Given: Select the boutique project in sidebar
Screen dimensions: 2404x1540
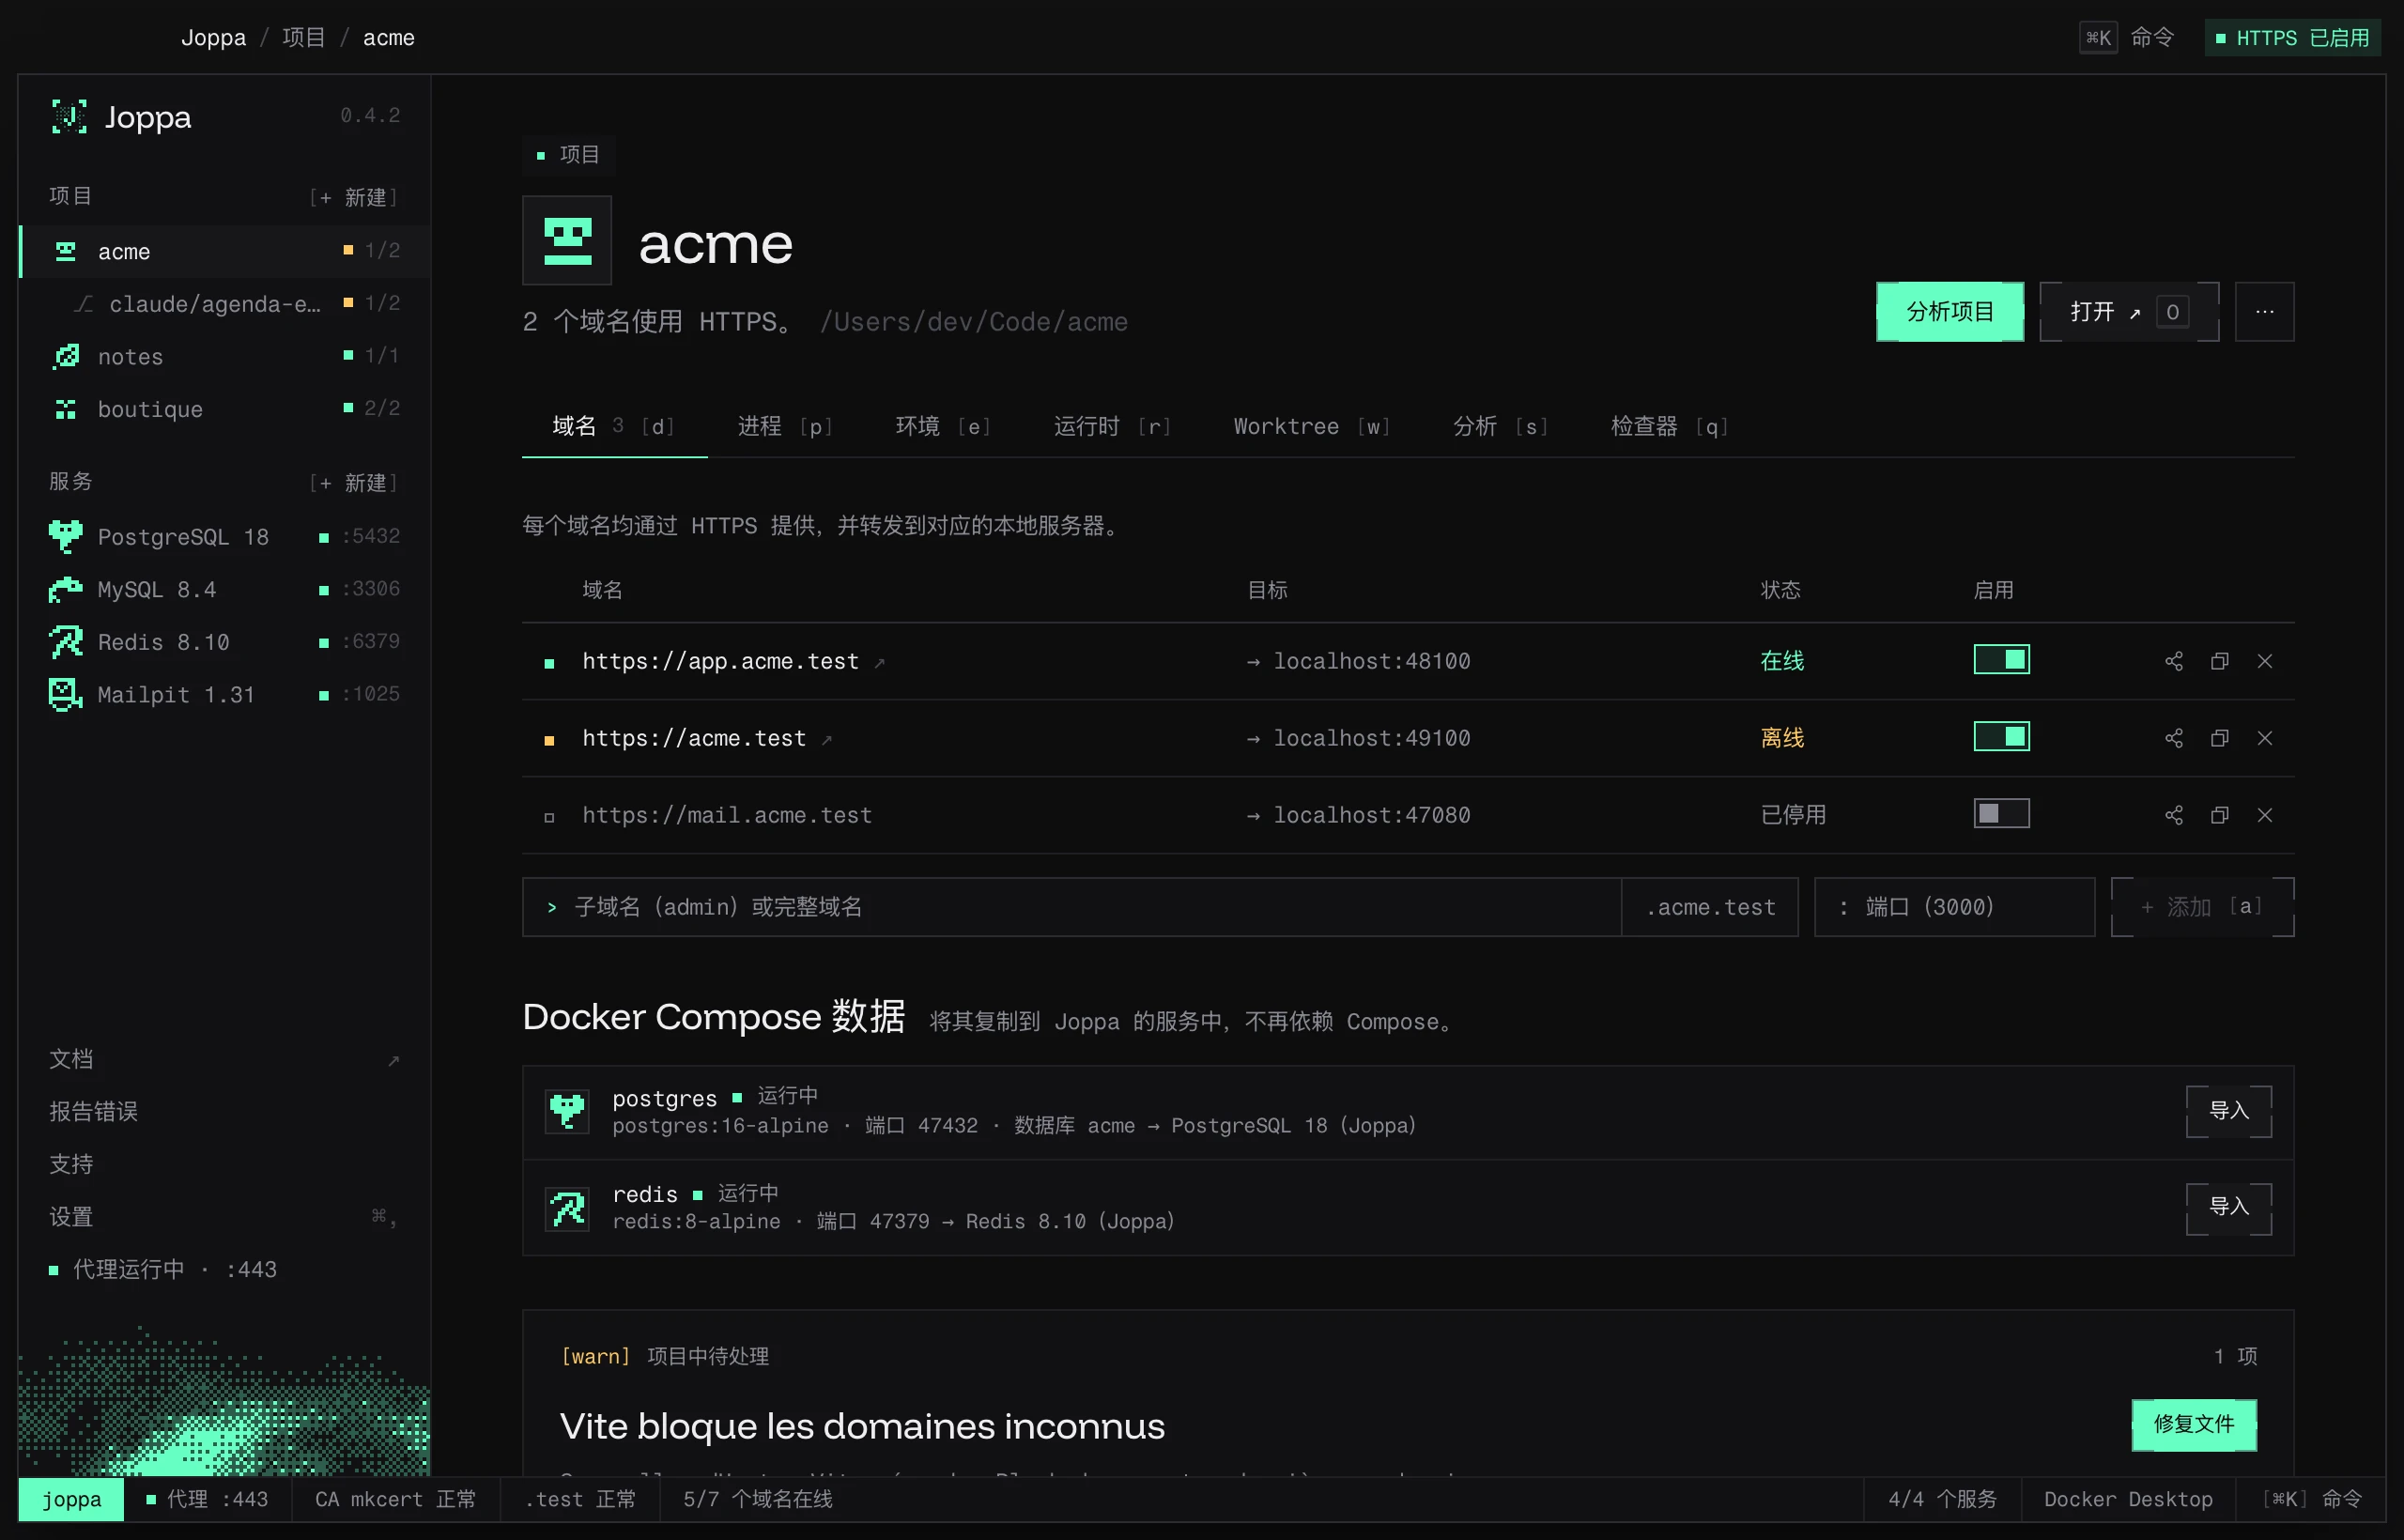Looking at the screenshot, I should click(225, 409).
